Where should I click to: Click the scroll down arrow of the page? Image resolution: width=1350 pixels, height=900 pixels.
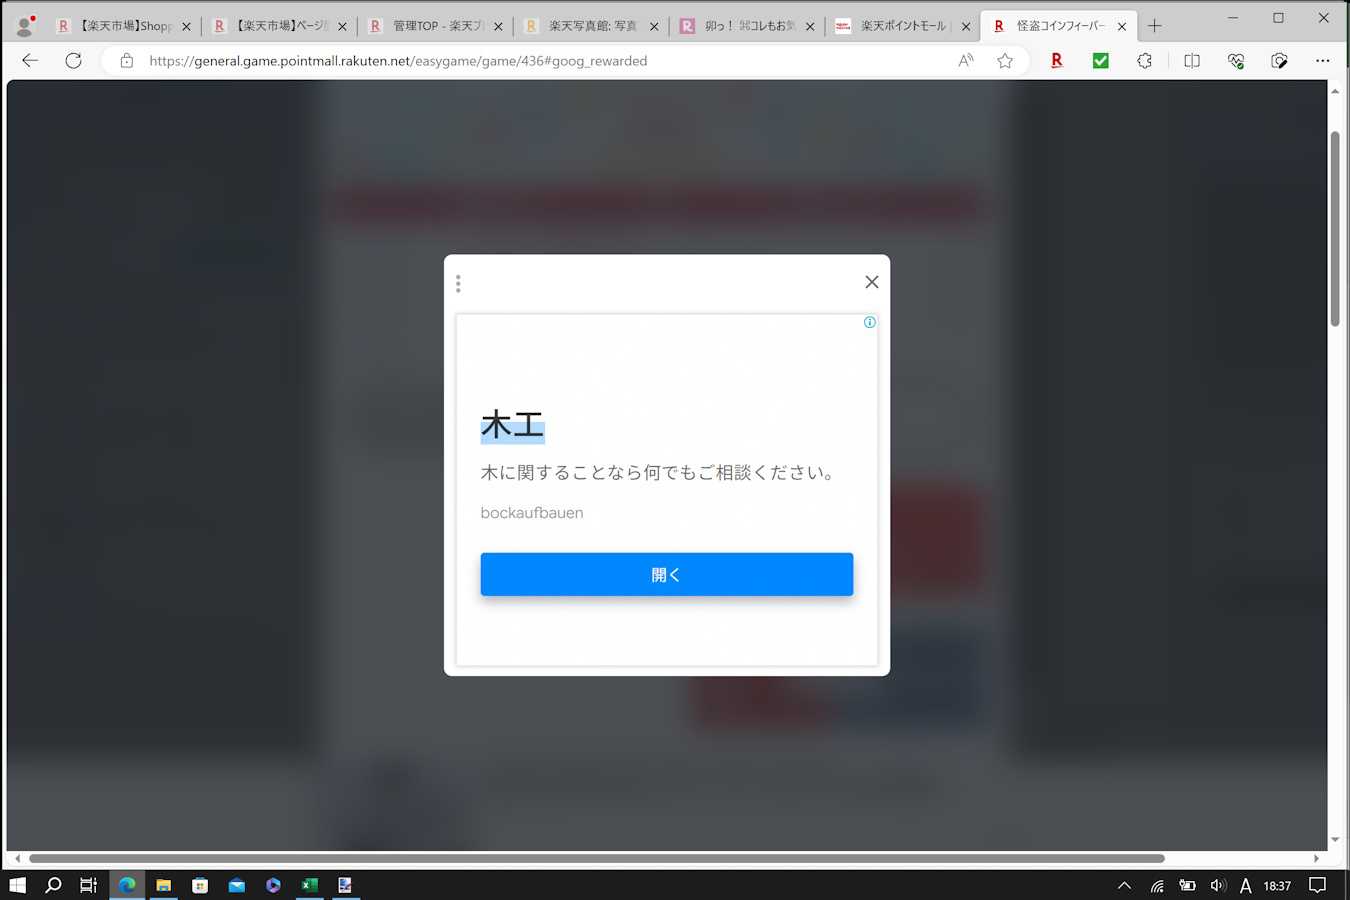(1335, 840)
